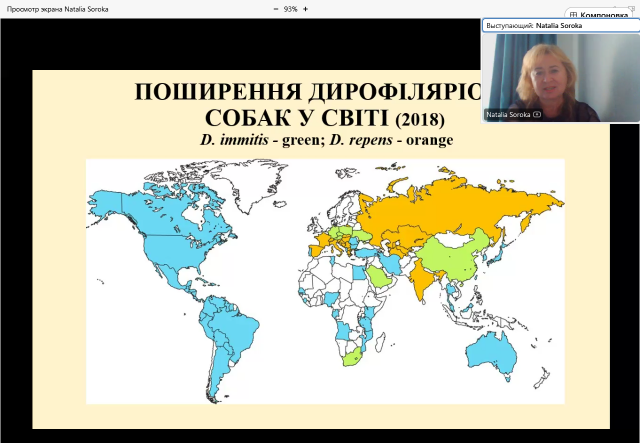Image resolution: width=640 pixels, height=443 pixels.
Task: Click the slide heading 'ПОШИРЕННЯ ДИРОФІЛЯРІО'
Action: tap(308, 92)
